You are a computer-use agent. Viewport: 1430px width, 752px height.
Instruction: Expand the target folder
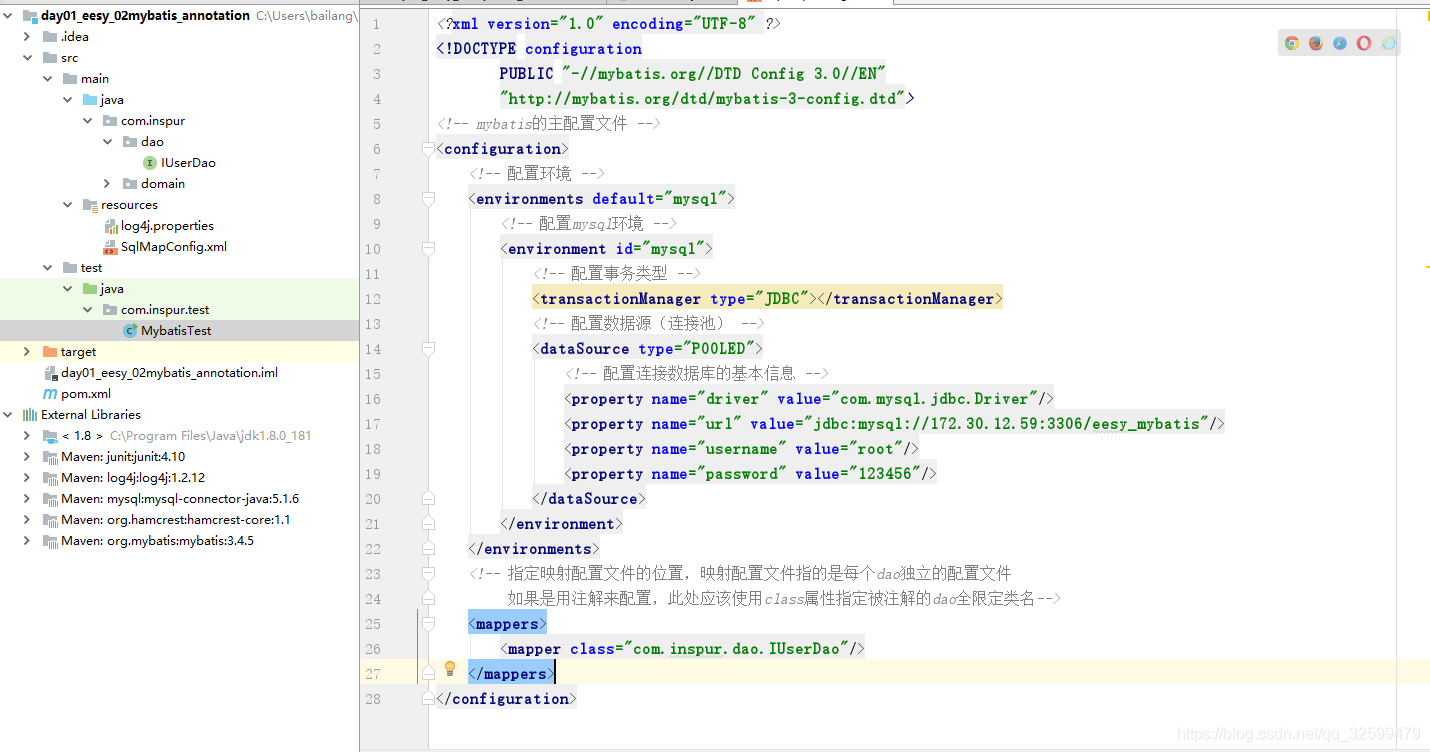28,352
